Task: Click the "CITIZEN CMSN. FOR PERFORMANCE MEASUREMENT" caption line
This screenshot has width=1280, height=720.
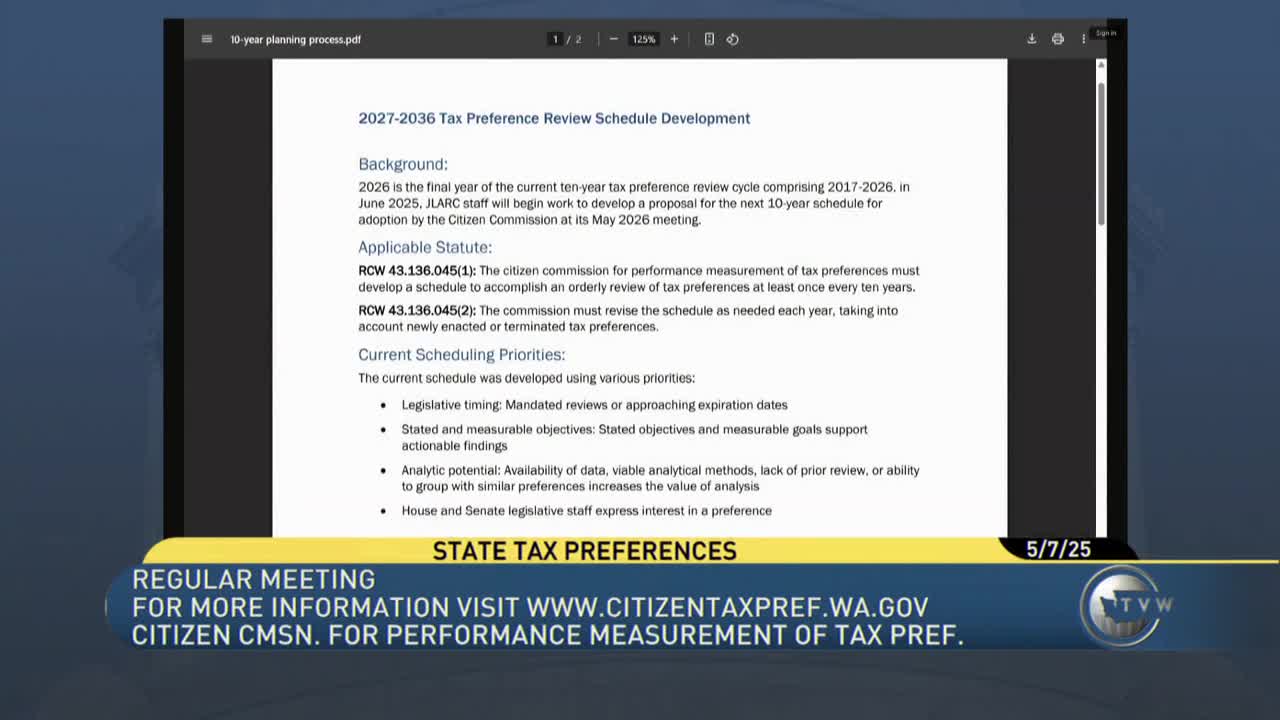Action: tap(548, 635)
